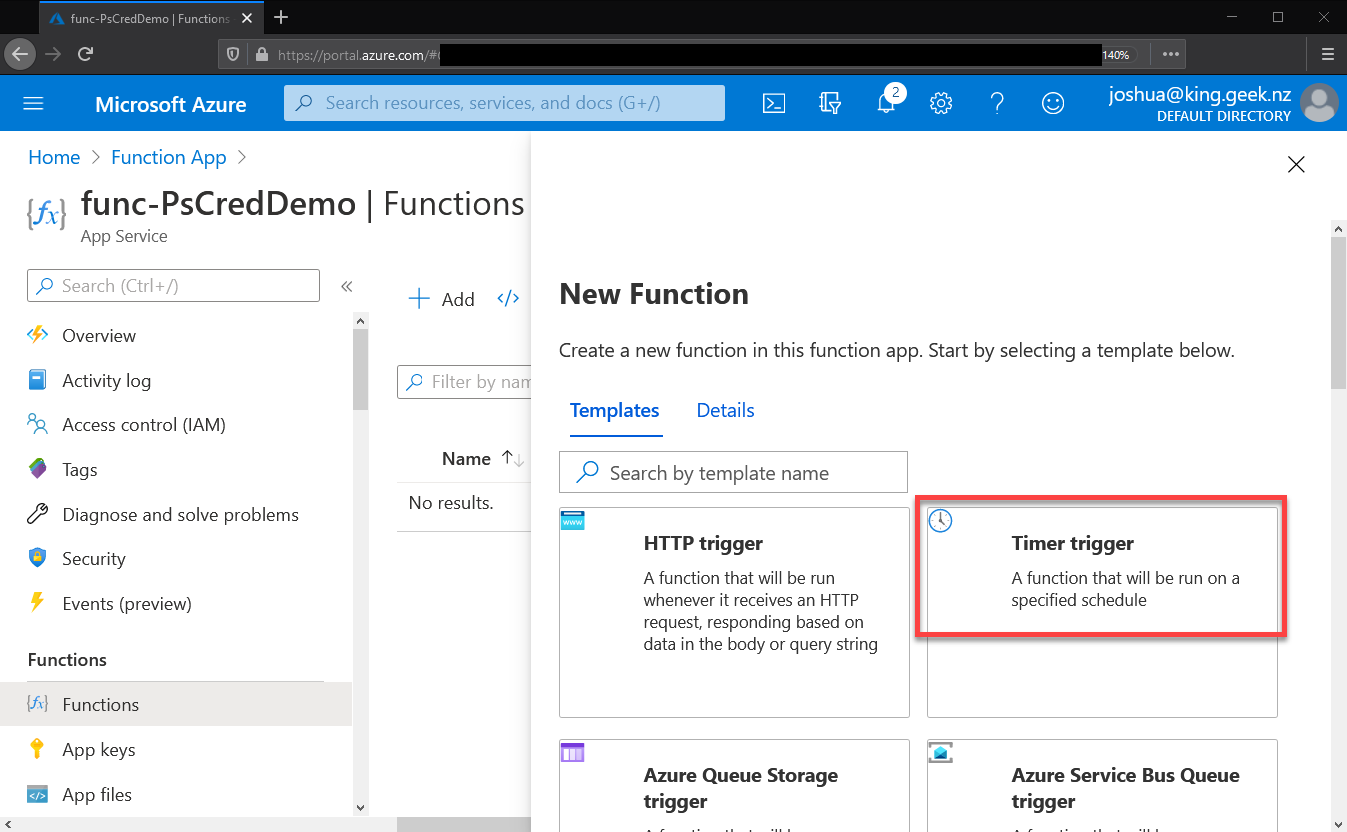Switch to the Details tab
Viewport: 1347px width, 832px height.
(x=725, y=410)
